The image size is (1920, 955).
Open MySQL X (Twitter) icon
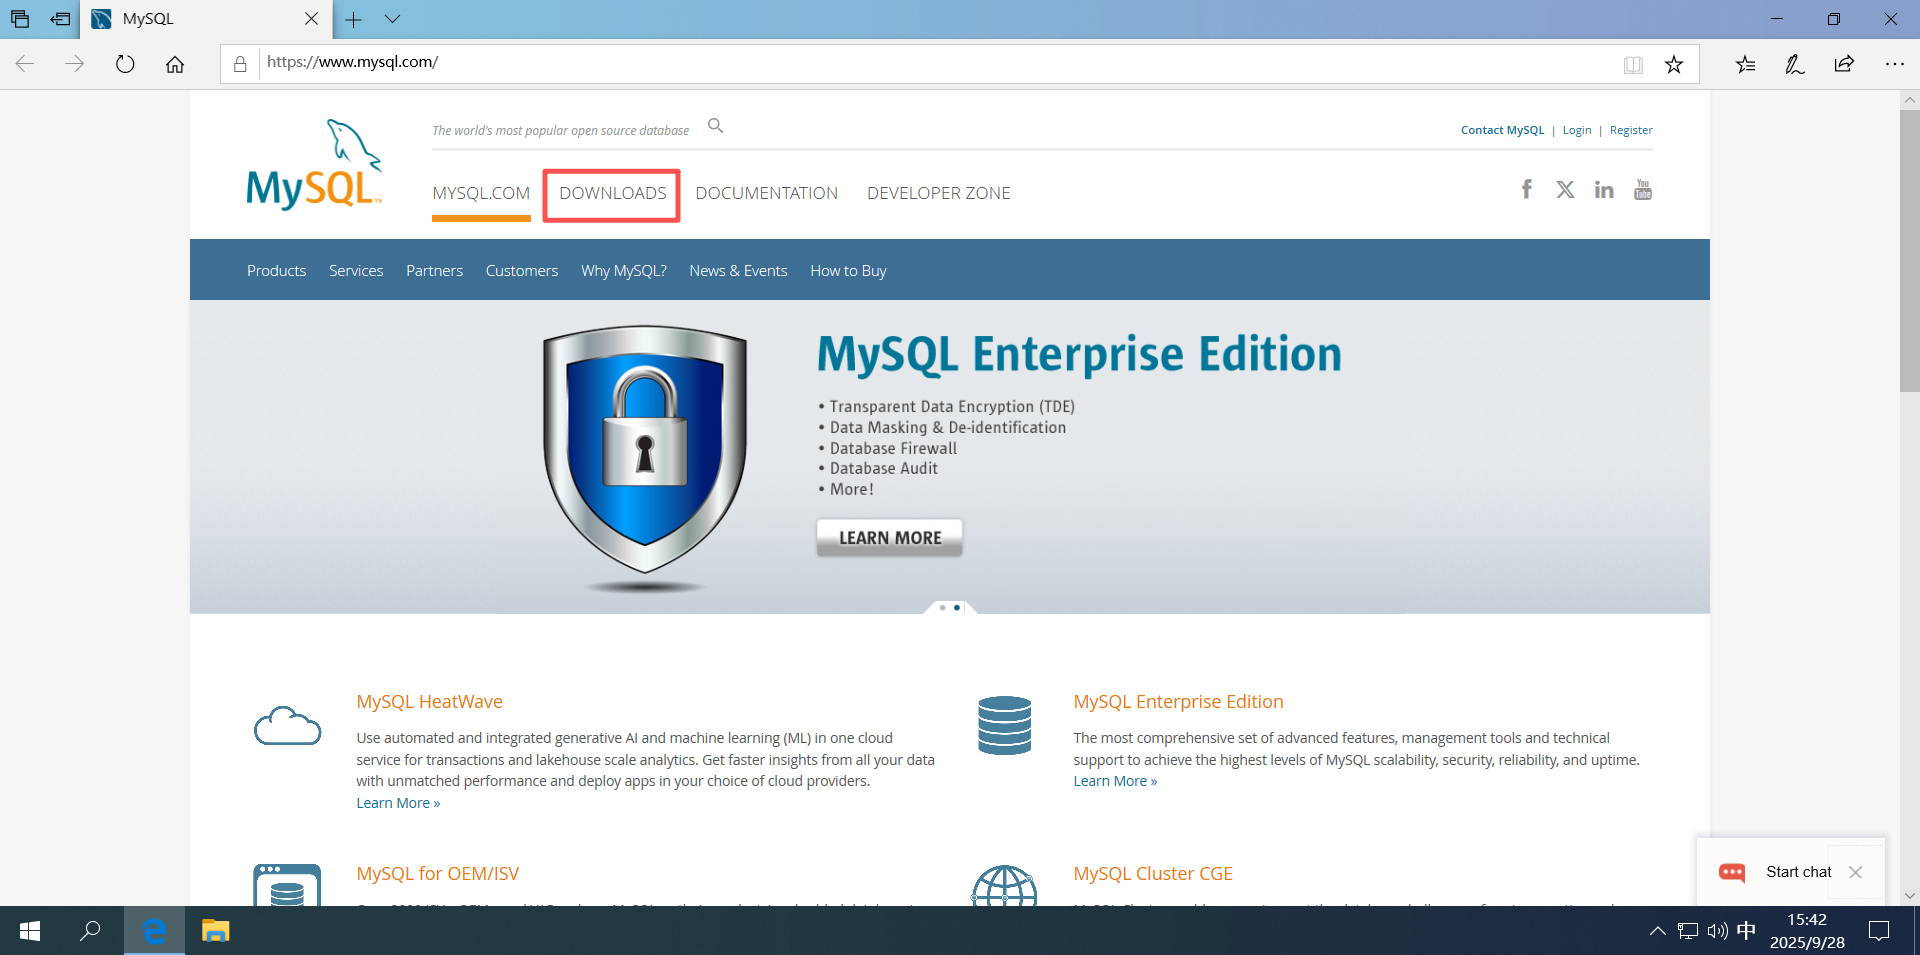[x=1565, y=189]
